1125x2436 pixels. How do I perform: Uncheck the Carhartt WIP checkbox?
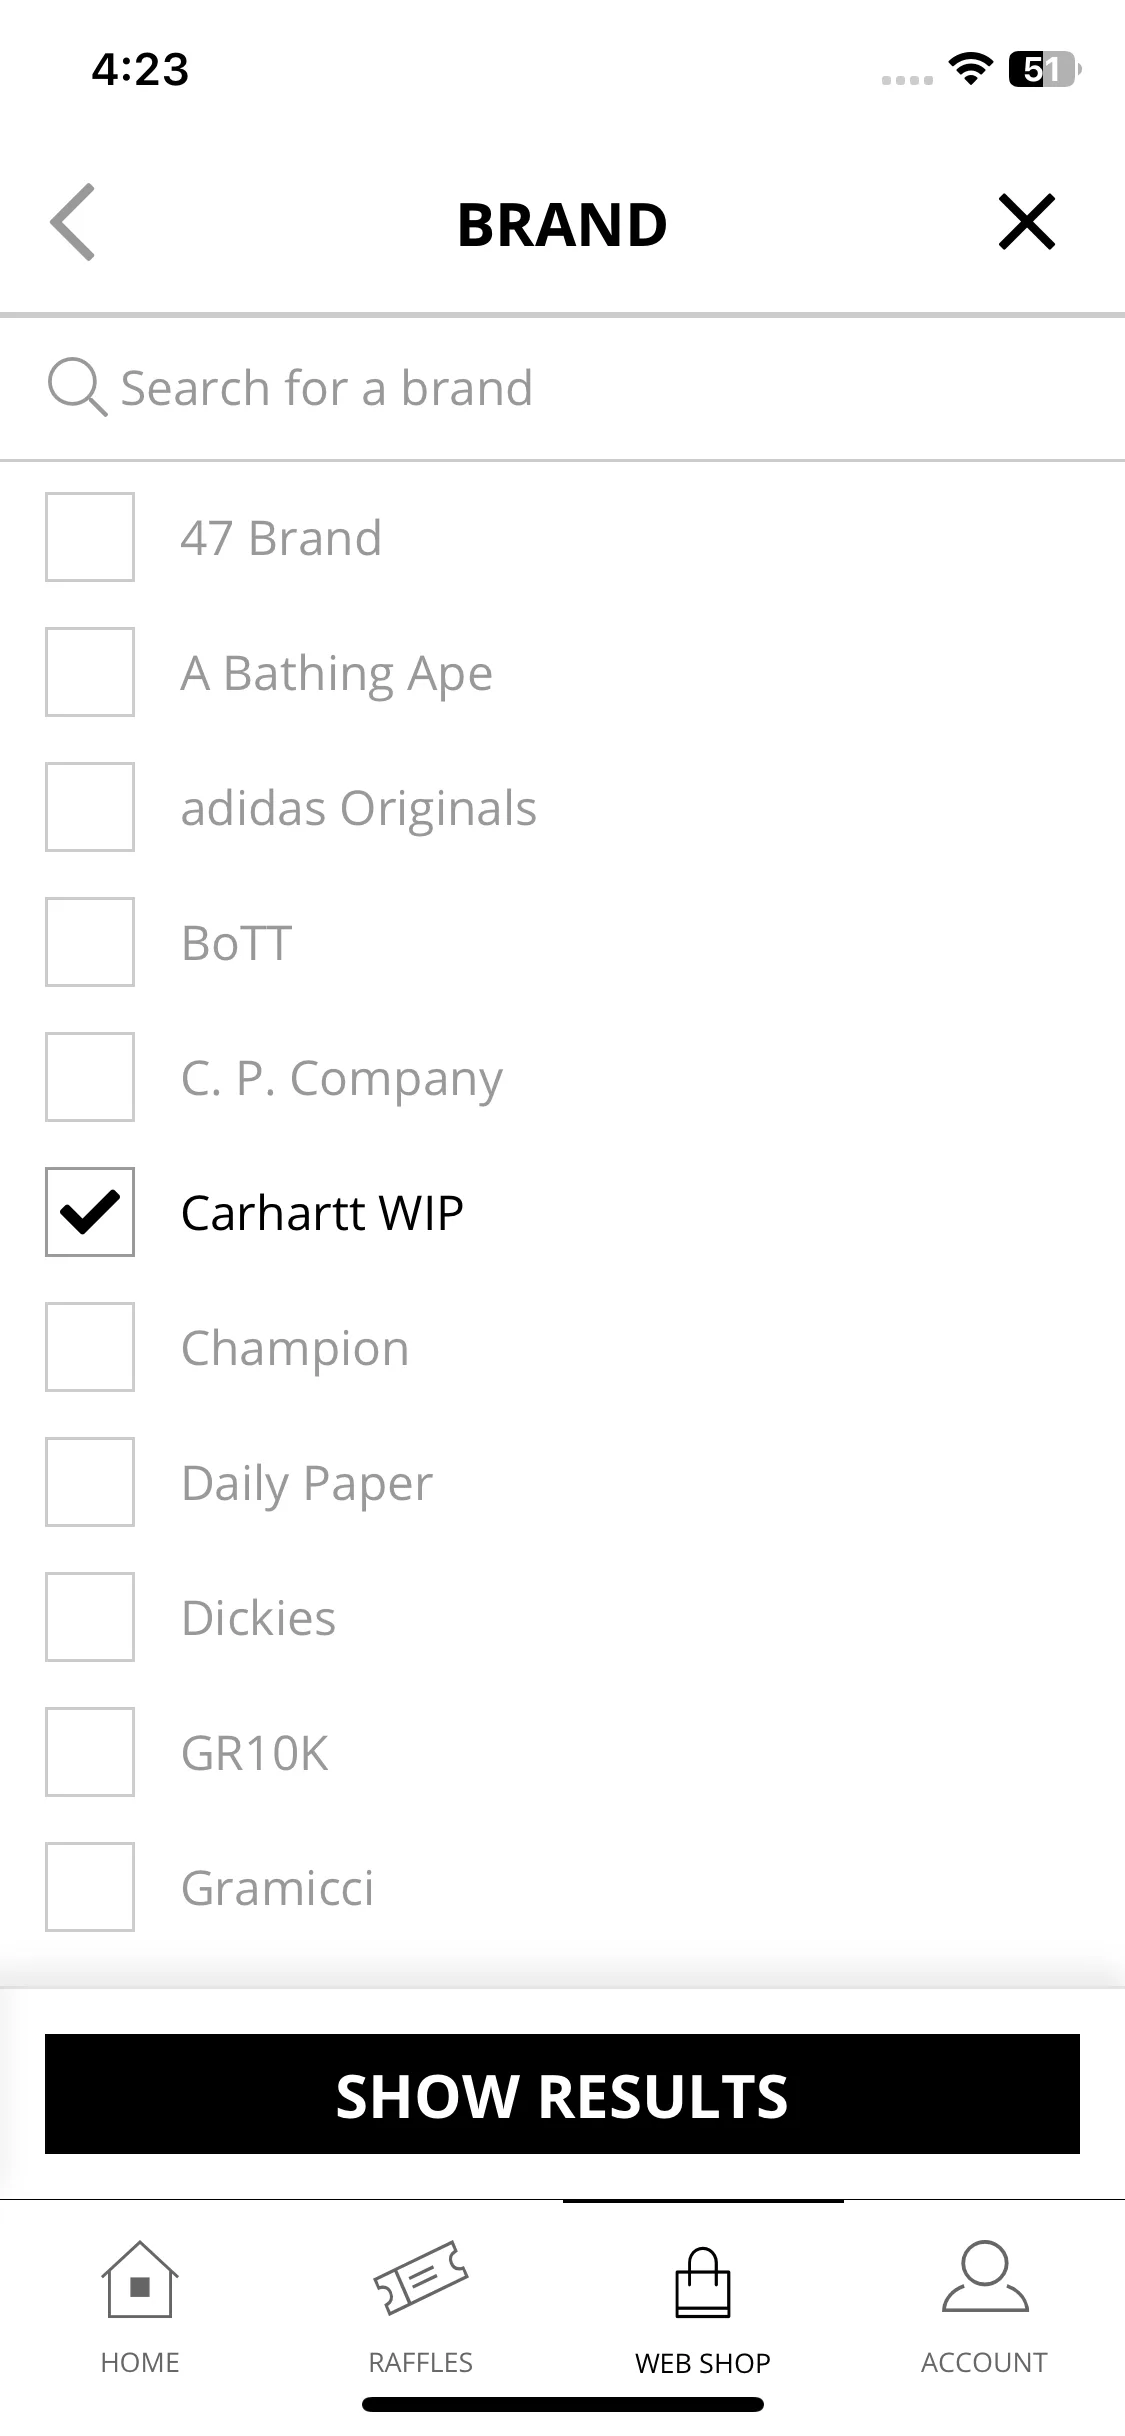[x=90, y=1212]
